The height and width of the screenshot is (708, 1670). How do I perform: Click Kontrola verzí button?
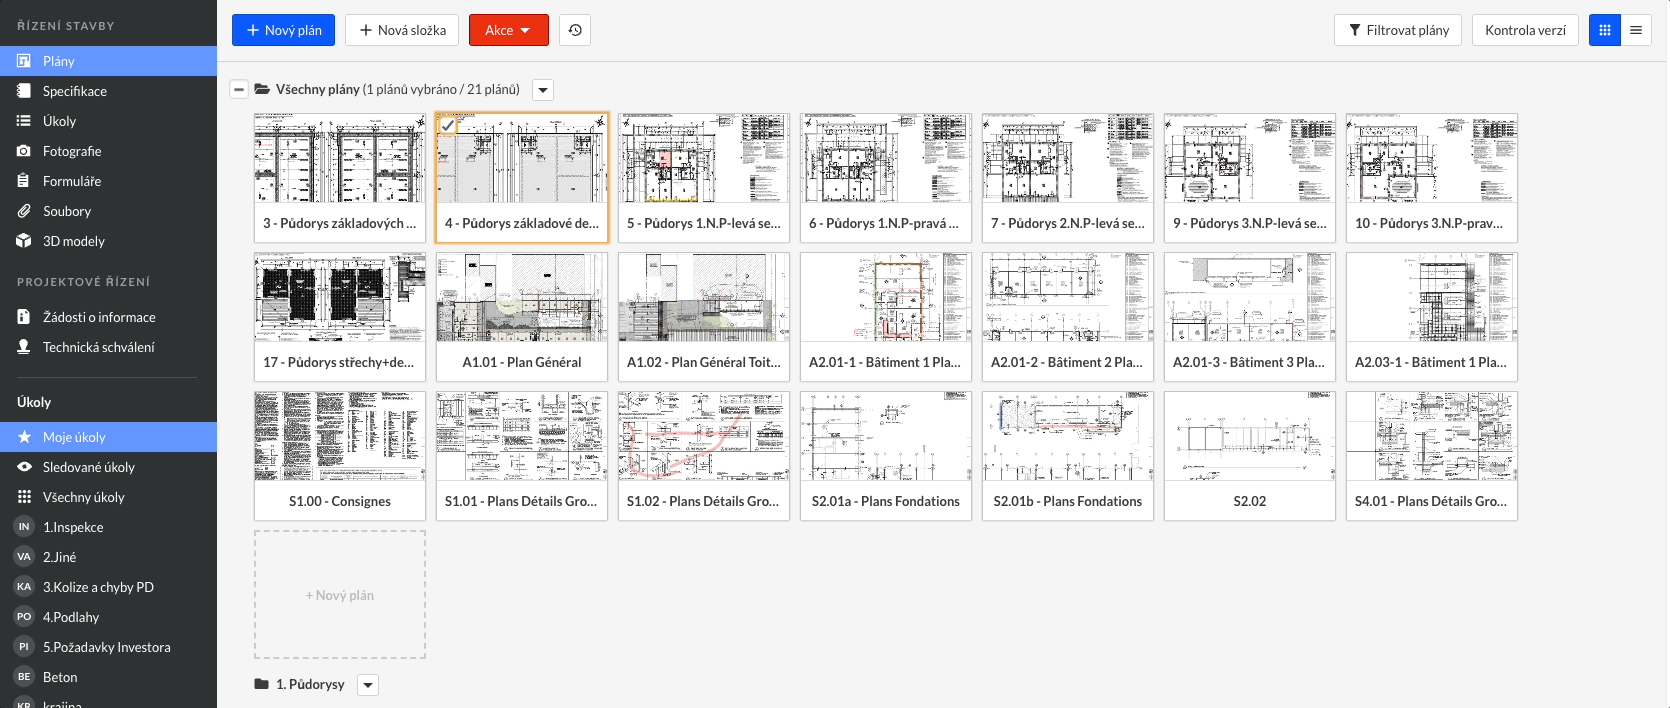tap(1525, 30)
